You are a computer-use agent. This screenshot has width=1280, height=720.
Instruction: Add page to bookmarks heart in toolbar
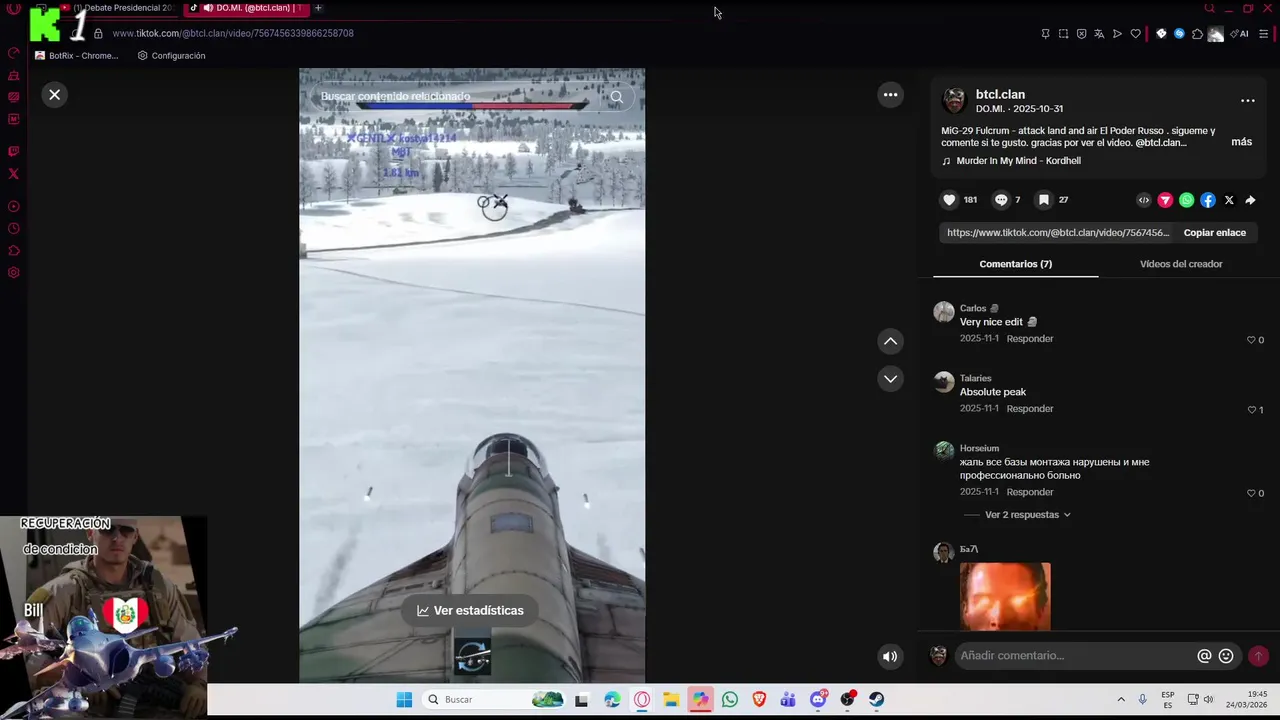1135,34
